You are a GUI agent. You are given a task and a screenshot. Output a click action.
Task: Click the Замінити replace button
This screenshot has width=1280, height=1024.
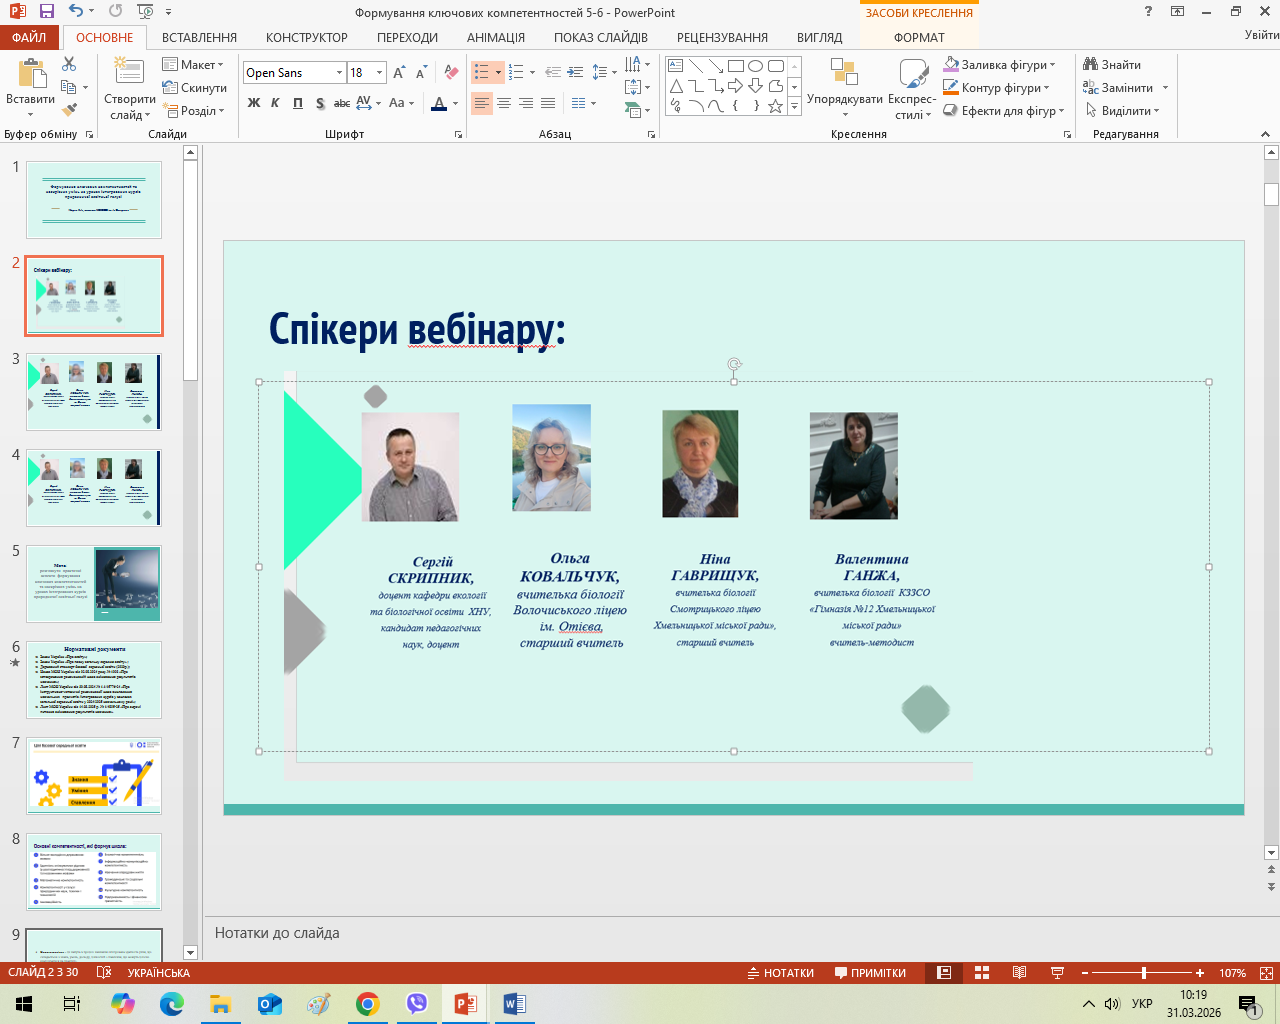[1118, 88]
